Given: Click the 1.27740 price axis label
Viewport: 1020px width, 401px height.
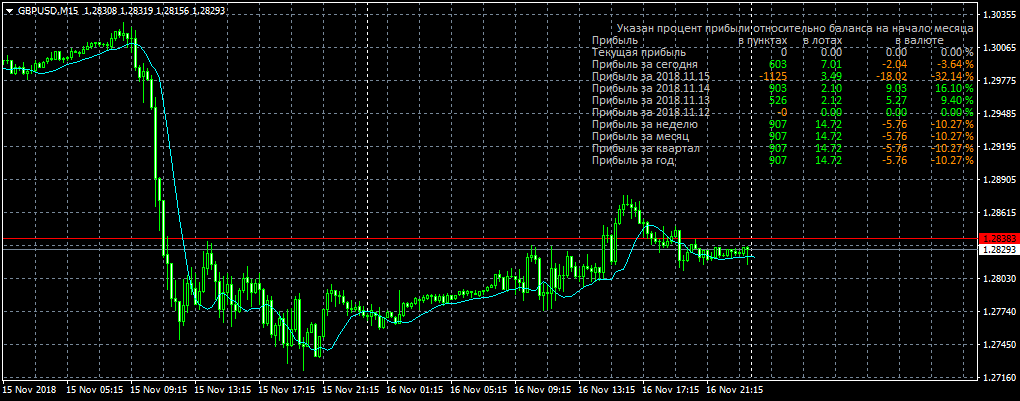Looking at the screenshot, I should [999, 312].
